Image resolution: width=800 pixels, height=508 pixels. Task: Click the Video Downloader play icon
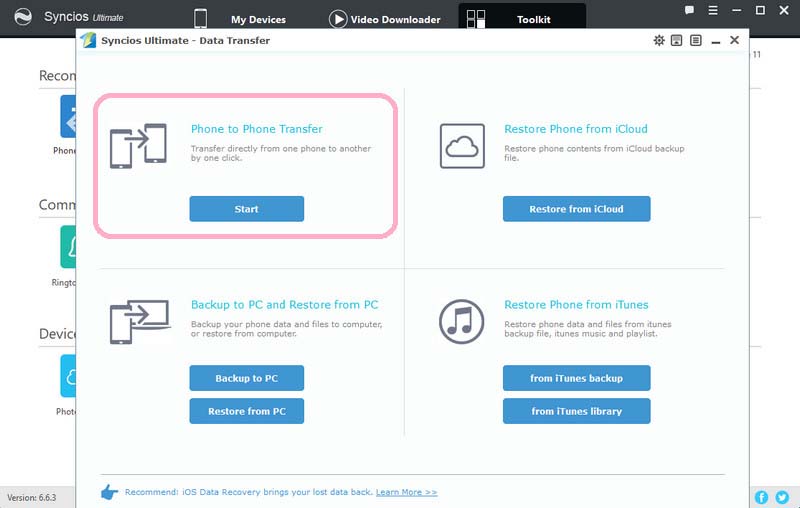coord(338,19)
